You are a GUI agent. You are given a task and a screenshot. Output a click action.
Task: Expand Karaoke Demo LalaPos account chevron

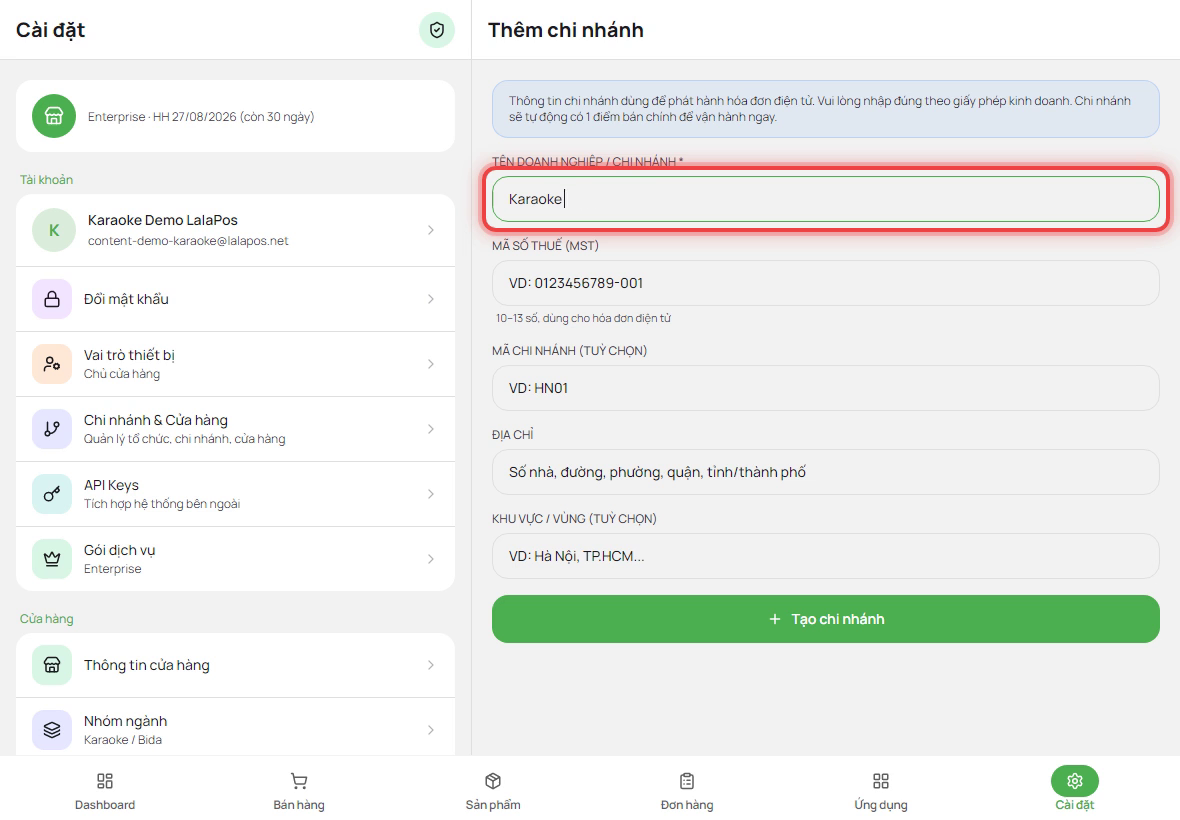pyautogui.click(x=430, y=230)
